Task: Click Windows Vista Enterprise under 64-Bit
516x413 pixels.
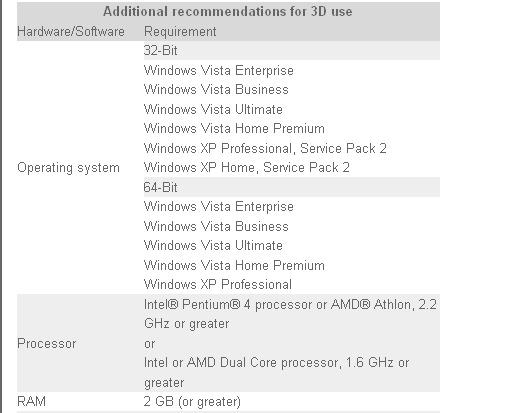Action: click(x=219, y=207)
